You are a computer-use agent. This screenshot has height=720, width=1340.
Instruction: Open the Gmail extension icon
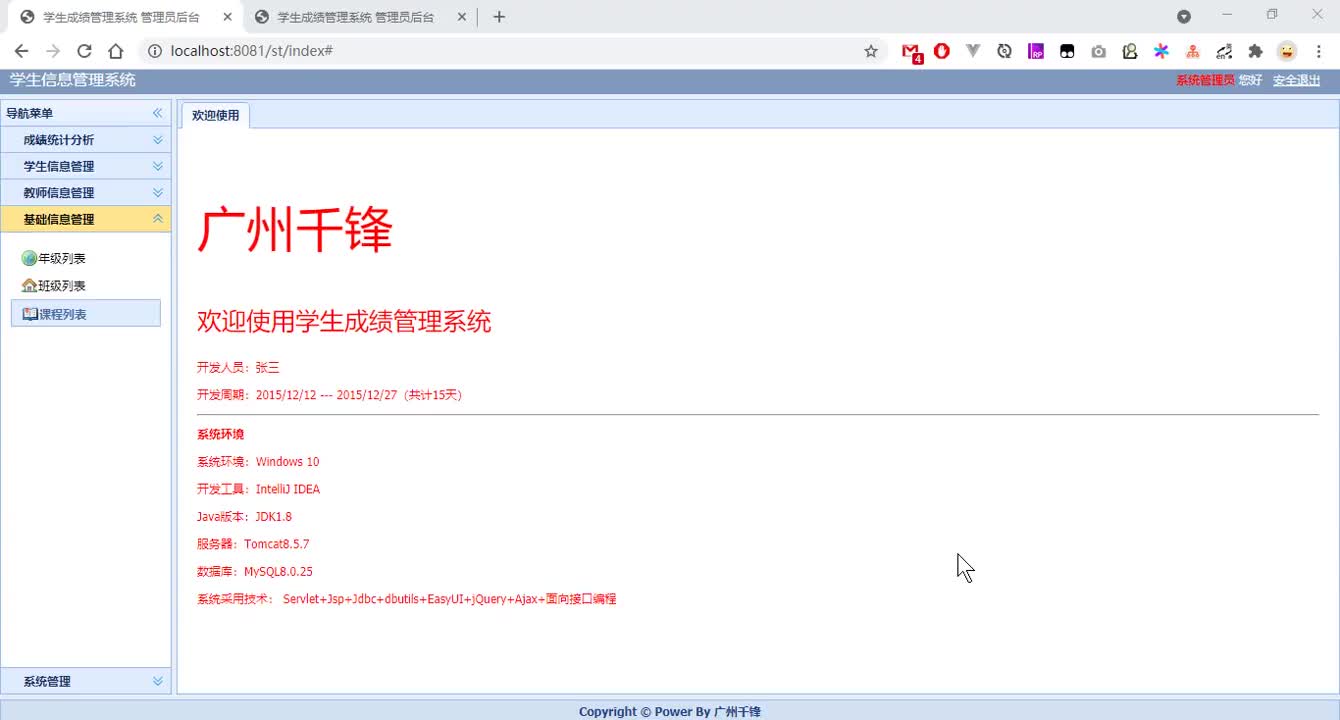[911, 52]
